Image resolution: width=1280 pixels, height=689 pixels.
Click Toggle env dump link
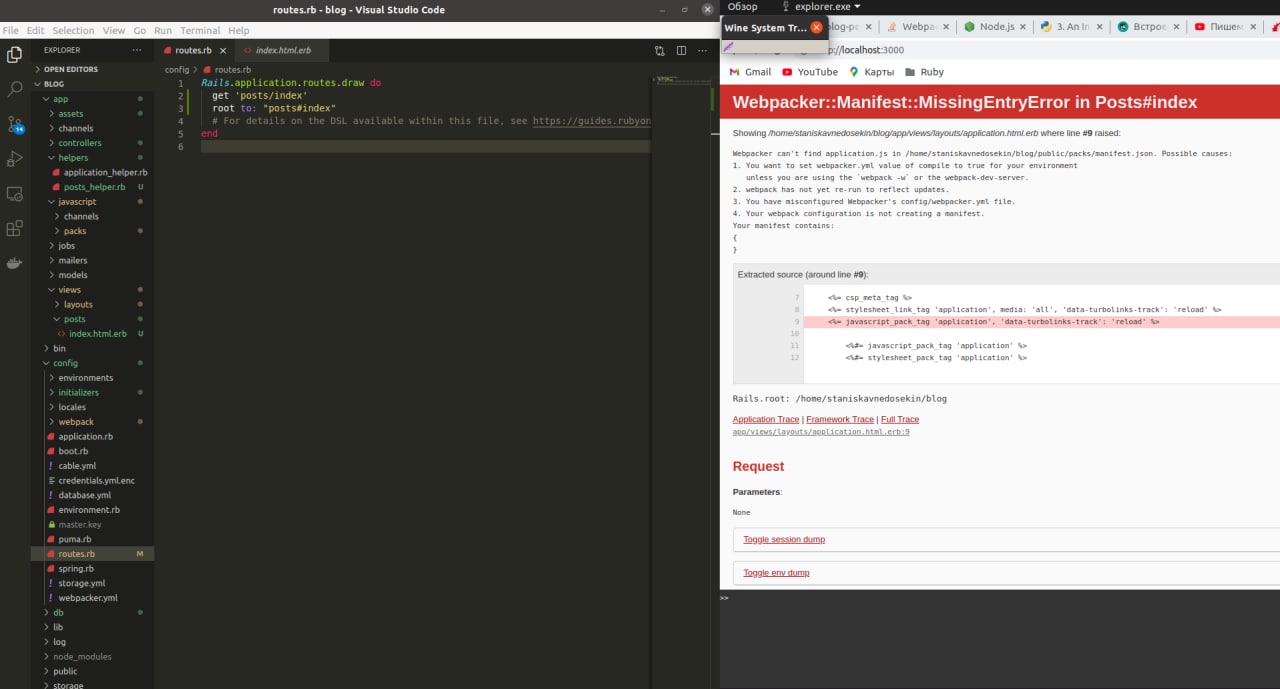(x=776, y=572)
